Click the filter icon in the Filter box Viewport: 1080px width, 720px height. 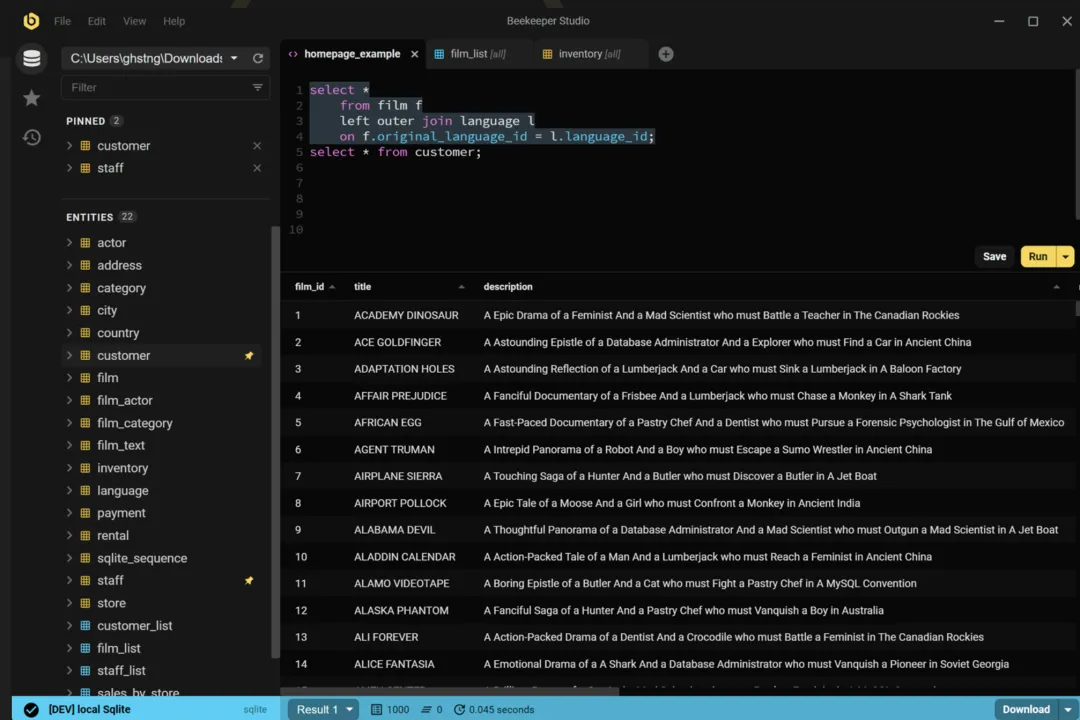(x=255, y=88)
